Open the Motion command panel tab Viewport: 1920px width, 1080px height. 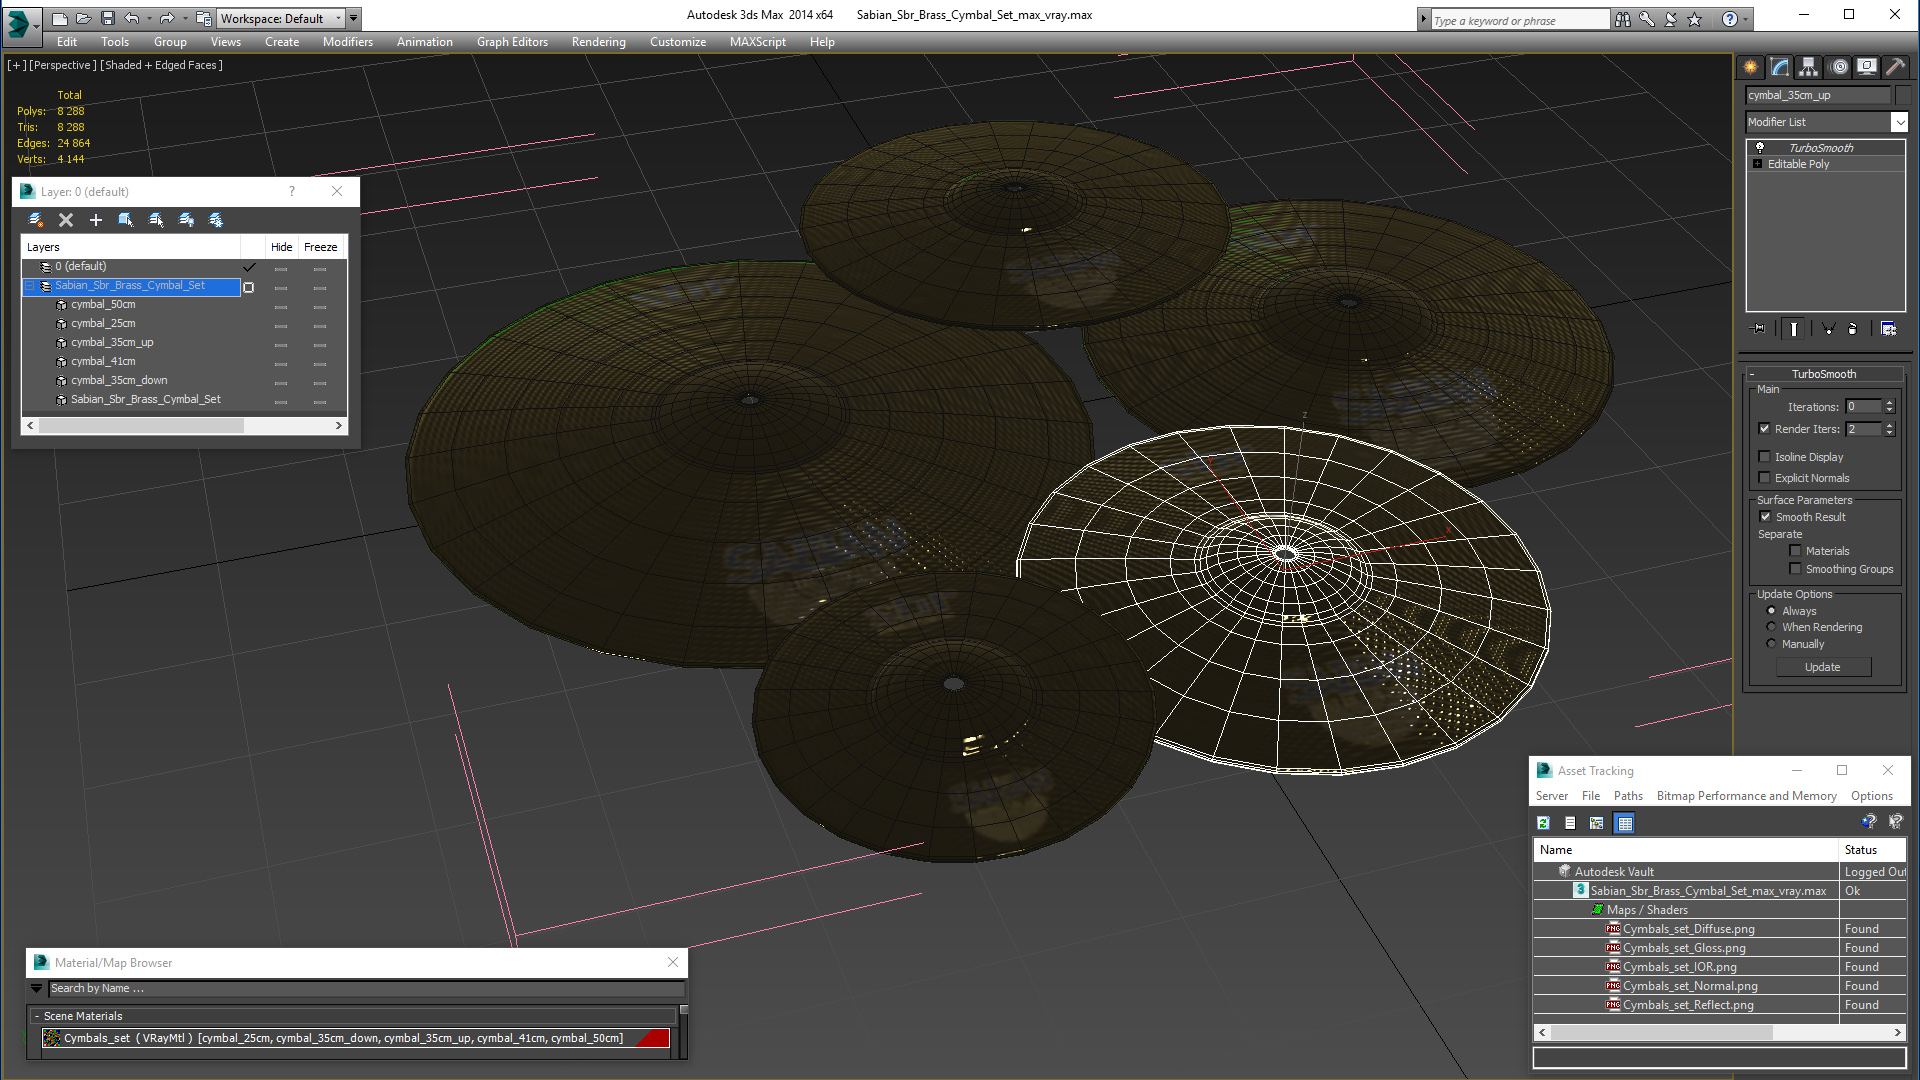[x=1839, y=67]
